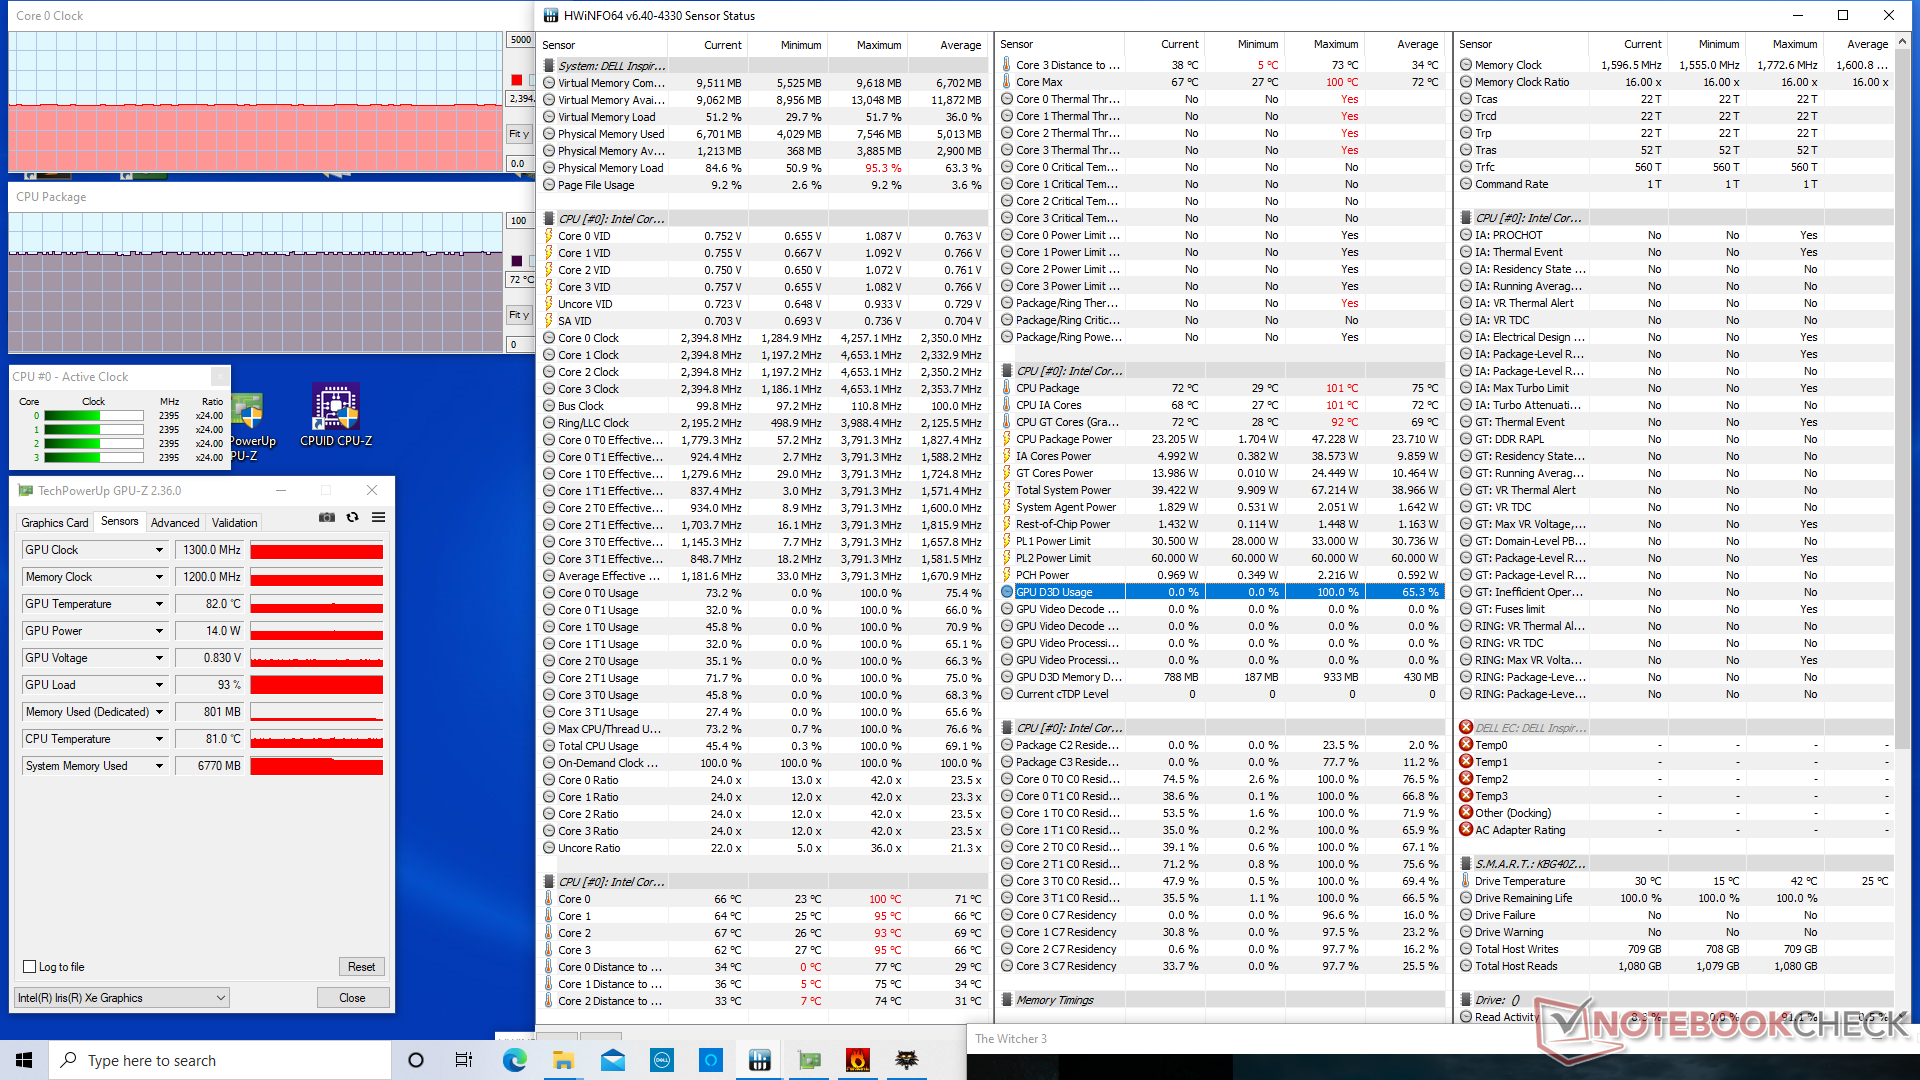Click the GPU-Z refresh icon

click(352, 517)
